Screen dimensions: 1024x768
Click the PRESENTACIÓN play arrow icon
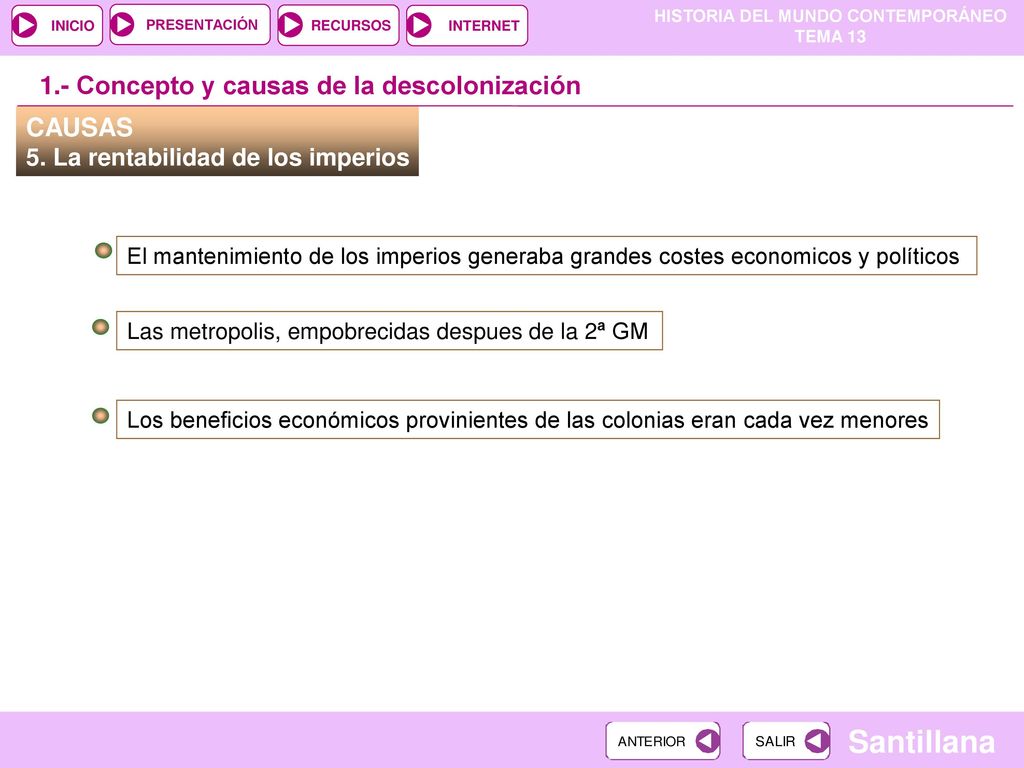121,25
